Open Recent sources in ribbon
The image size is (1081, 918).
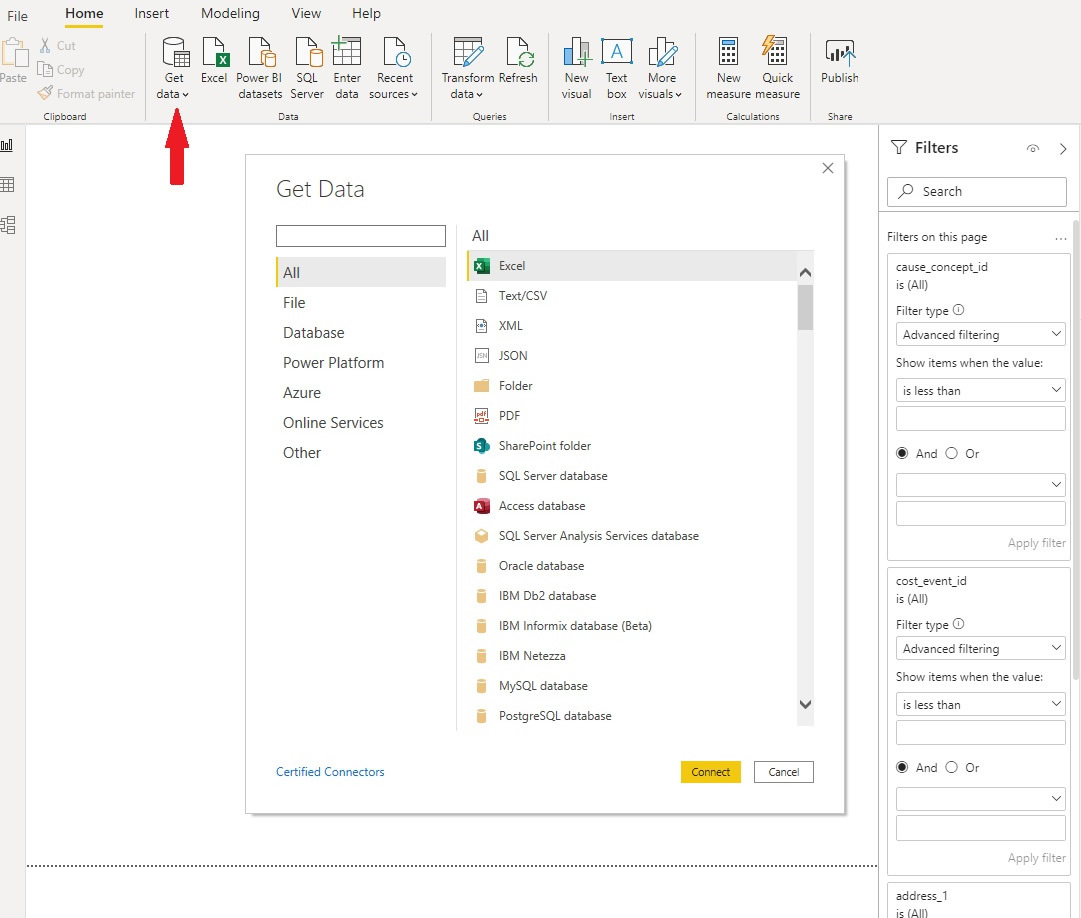click(x=394, y=68)
